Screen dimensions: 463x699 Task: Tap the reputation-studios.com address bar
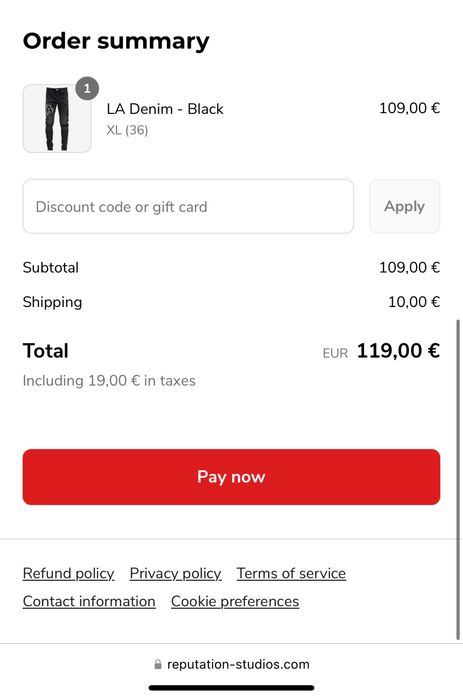(x=231, y=664)
